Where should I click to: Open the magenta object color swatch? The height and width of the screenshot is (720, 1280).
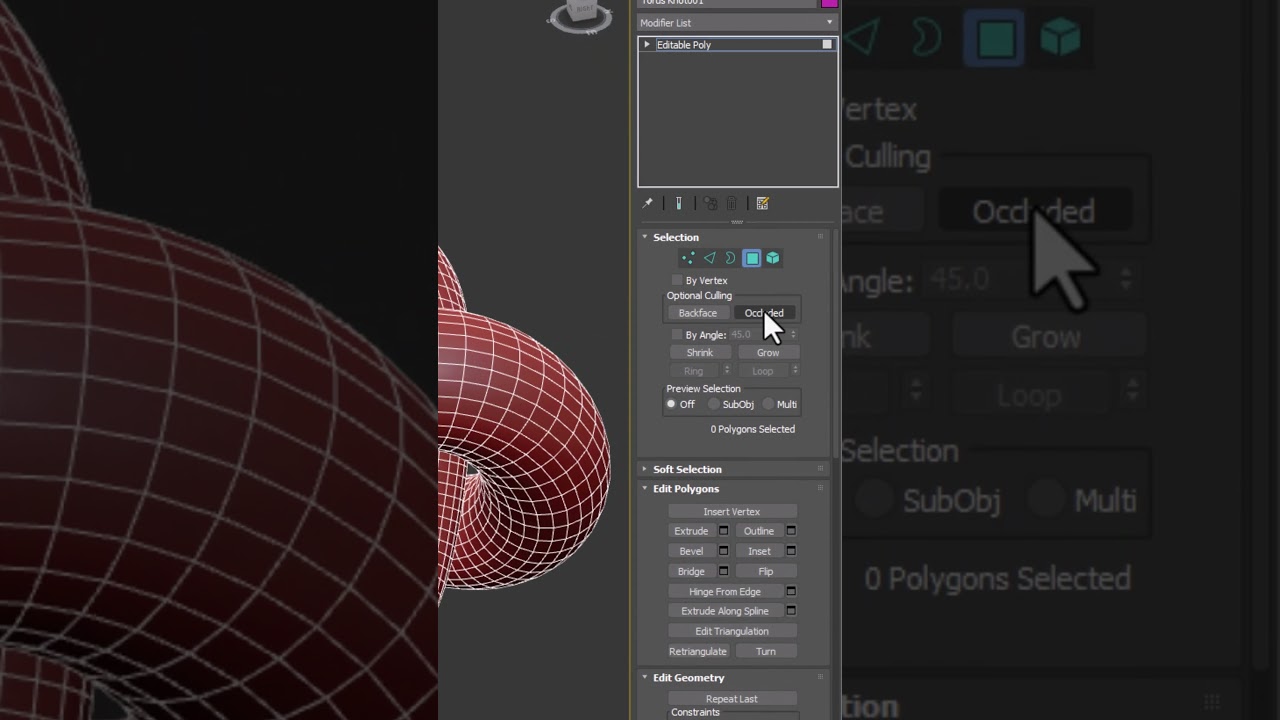(x=829, y=3)
